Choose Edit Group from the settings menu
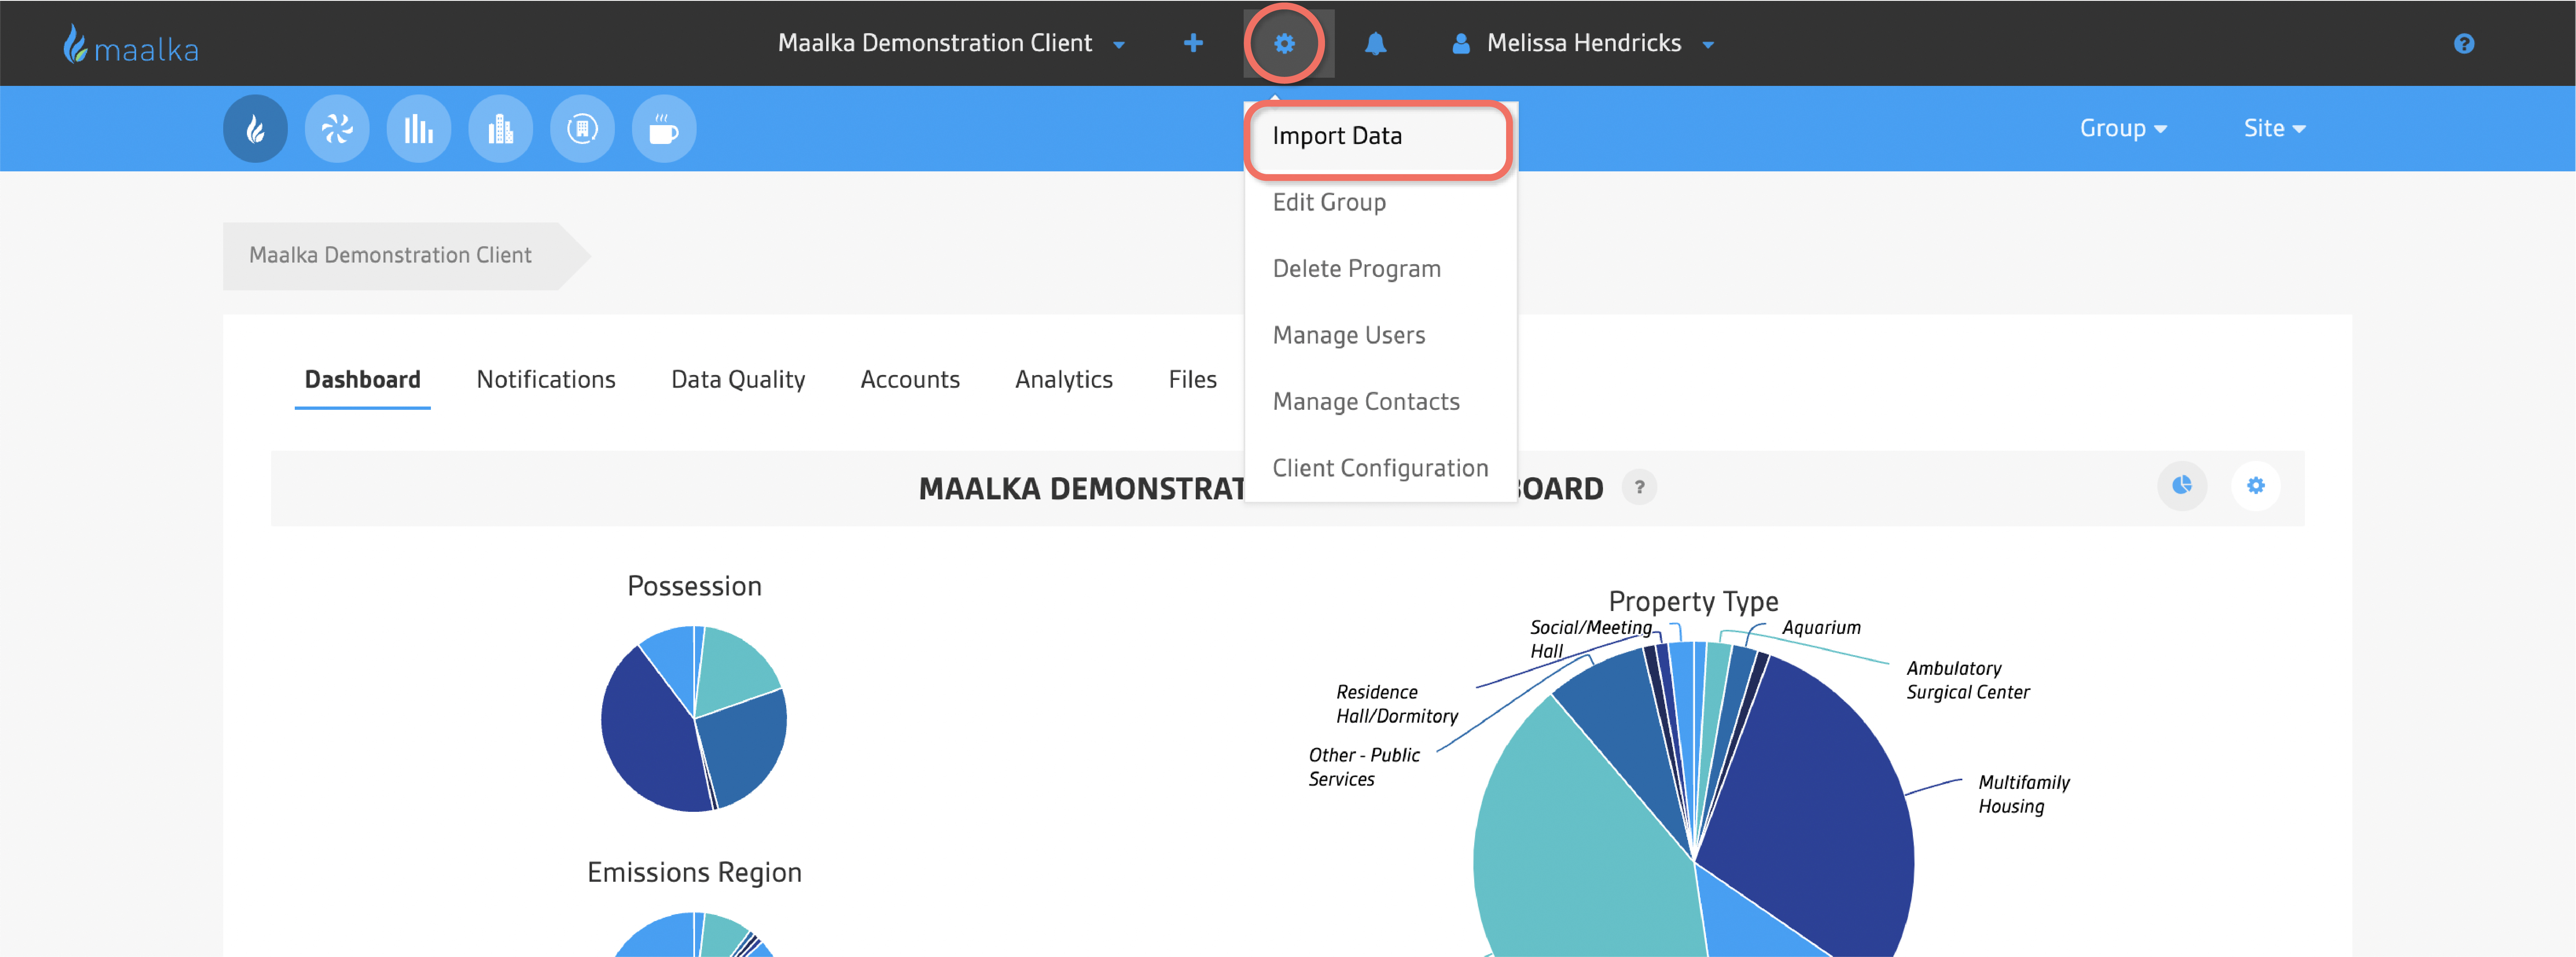Image resolution: width=2576 pixels, height=957 pixels. [1380, 202]
